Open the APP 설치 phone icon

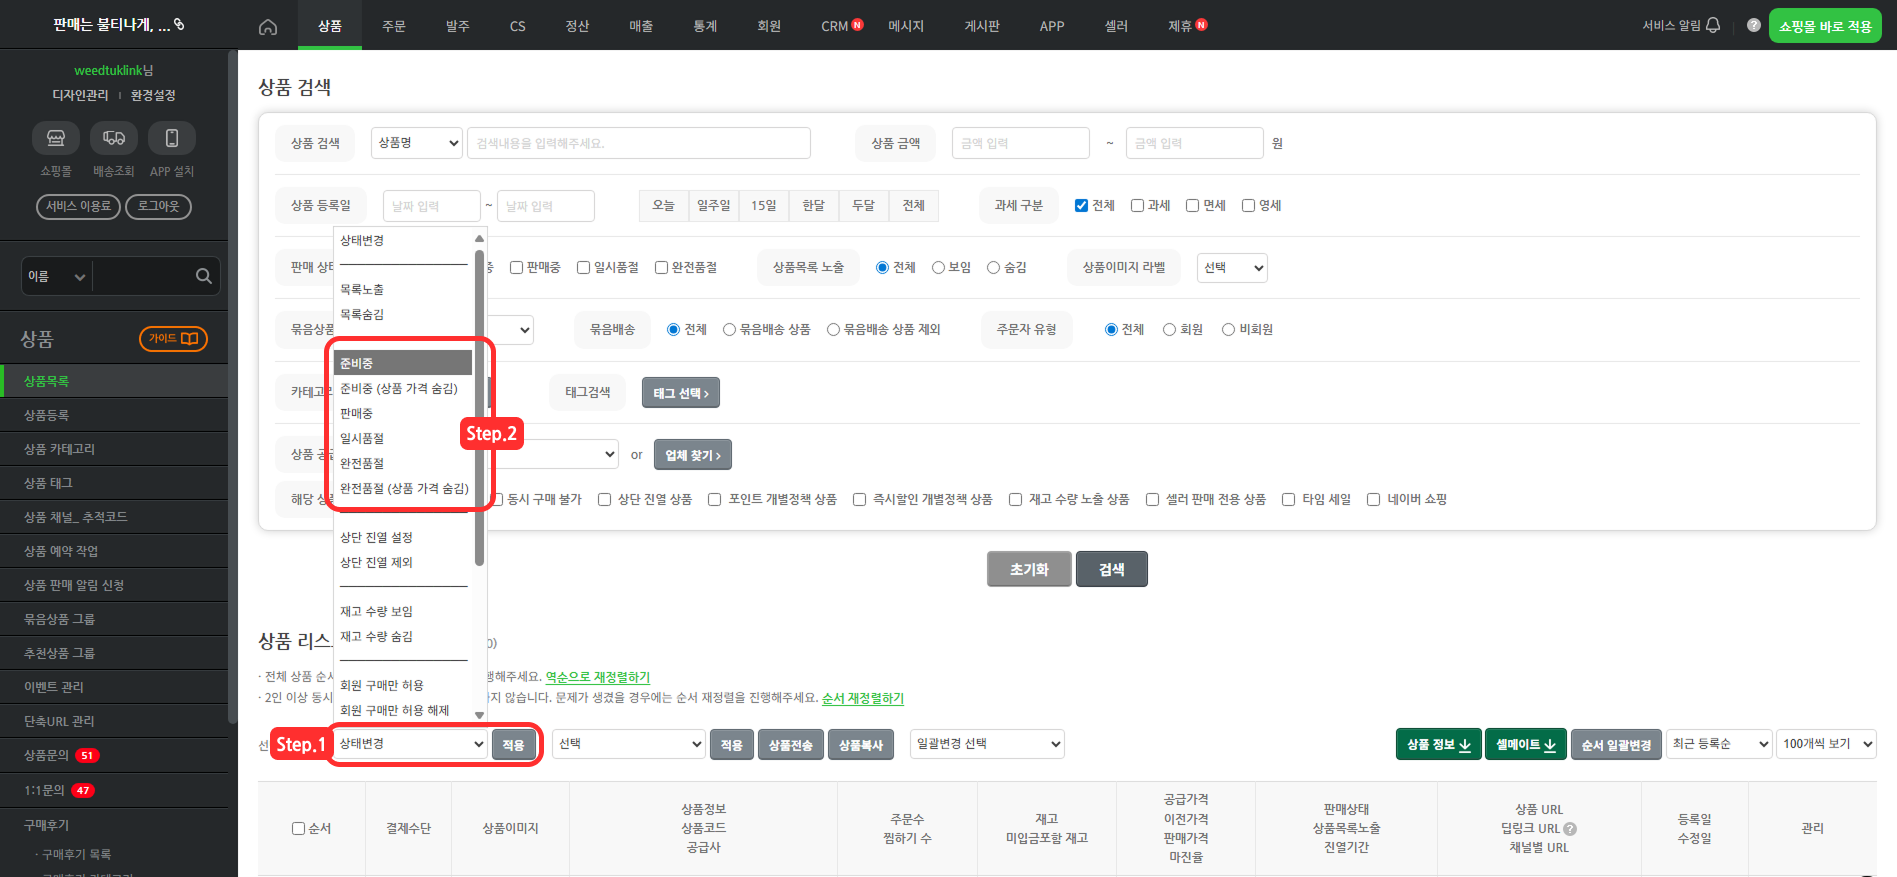(172, 138)
